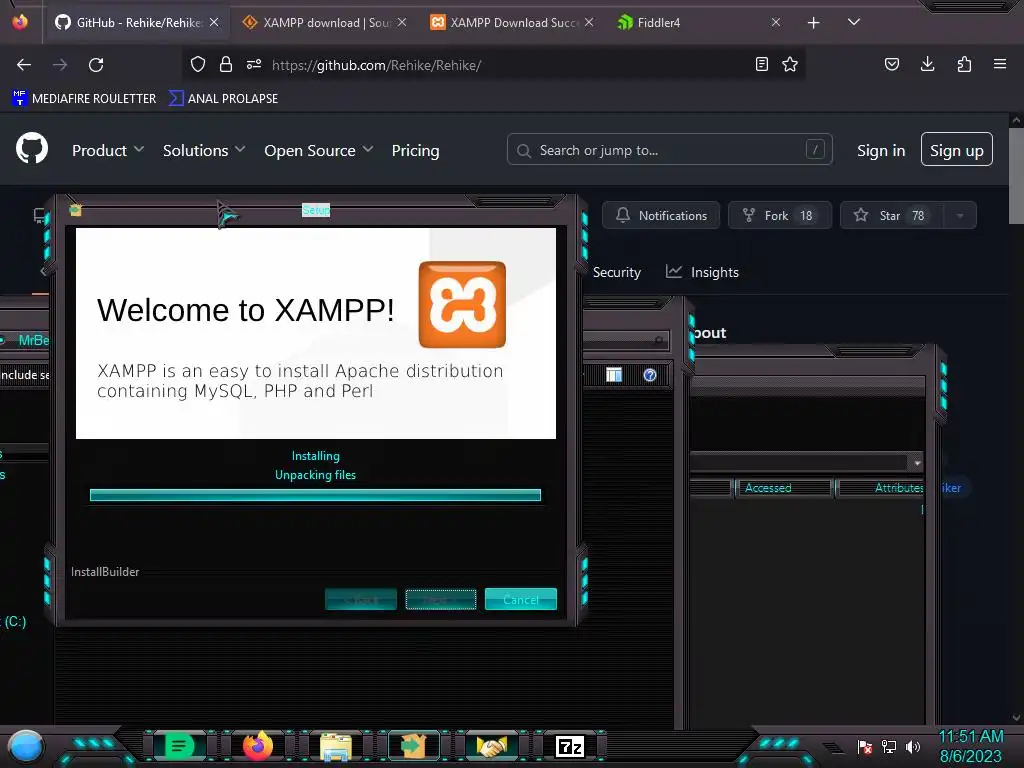
Task: Expand the Product menu on GitHub
Action: click(108, 150)
